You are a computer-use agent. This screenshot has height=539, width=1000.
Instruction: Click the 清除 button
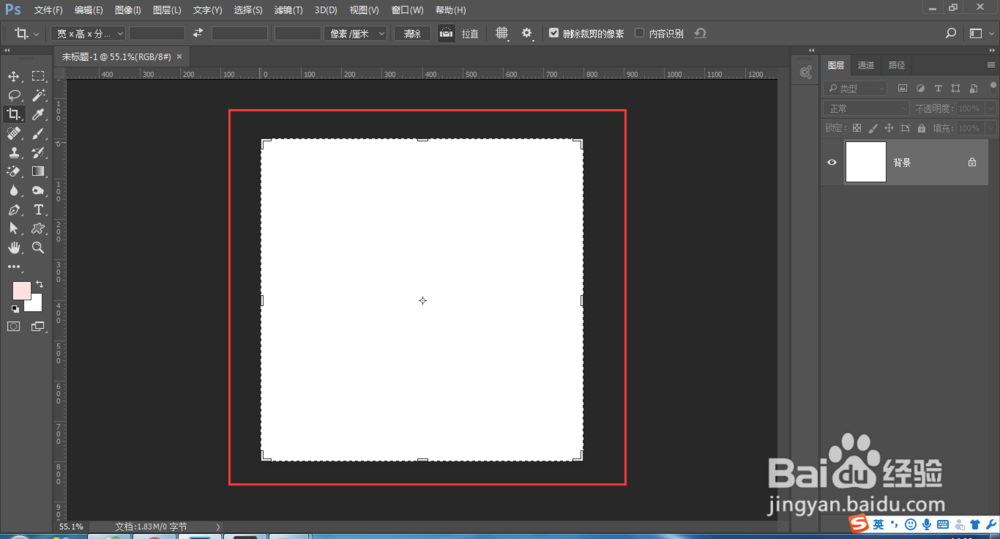[412, 33]
